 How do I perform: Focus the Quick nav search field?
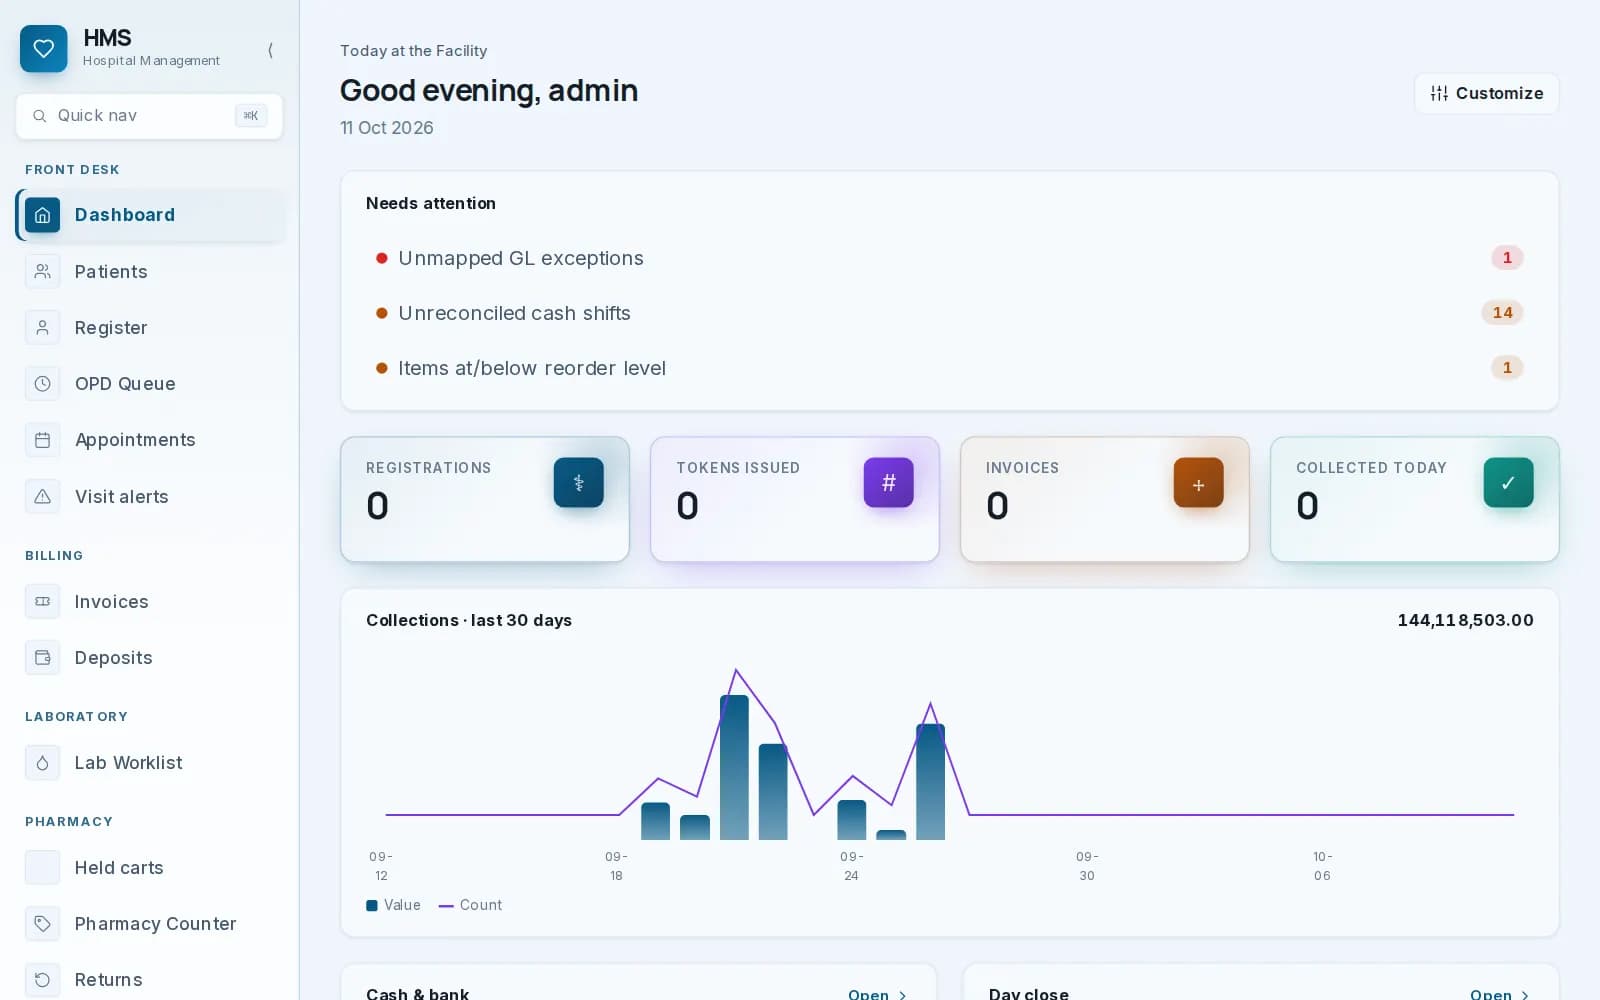tap(149, 116)
